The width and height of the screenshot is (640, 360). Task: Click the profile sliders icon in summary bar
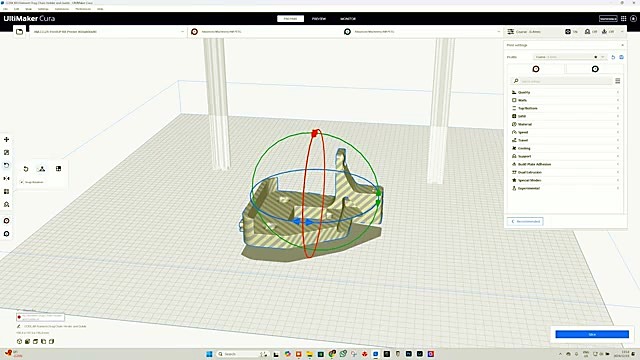pos(511,31)
